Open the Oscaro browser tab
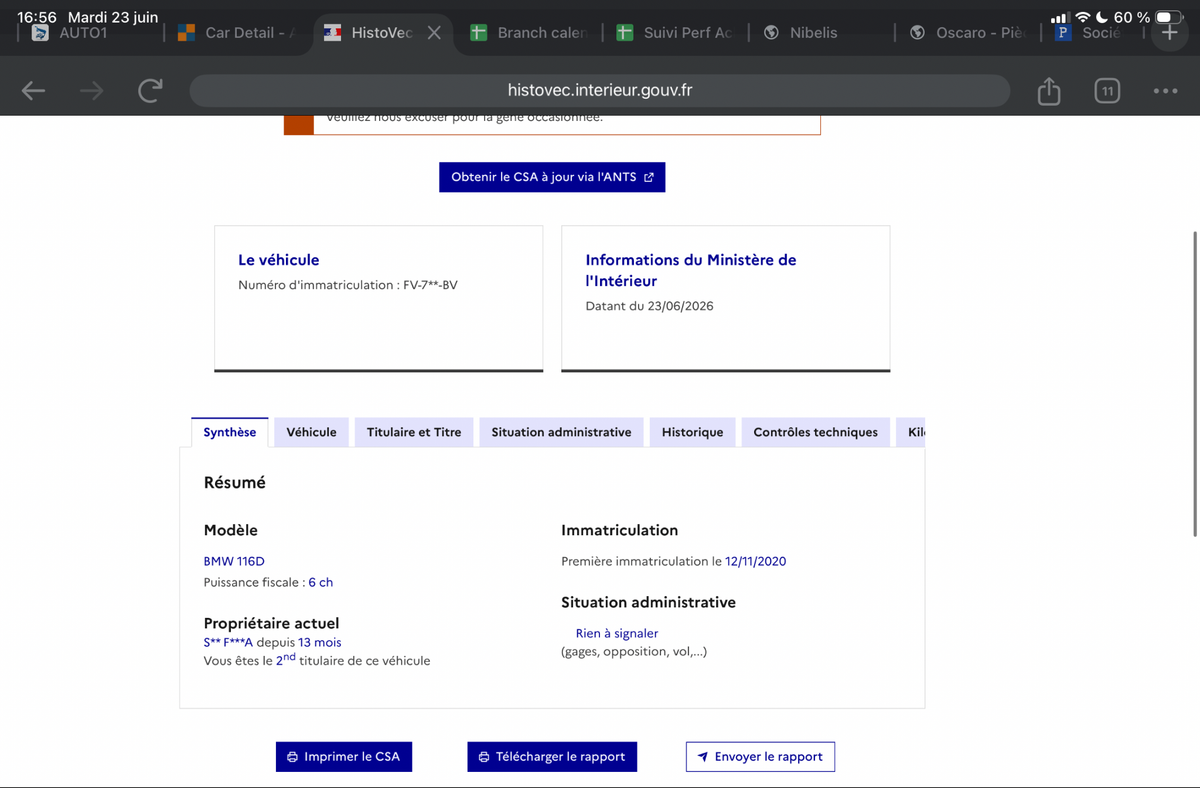Viewport: 1200px width, 788px height. [968, 33]
